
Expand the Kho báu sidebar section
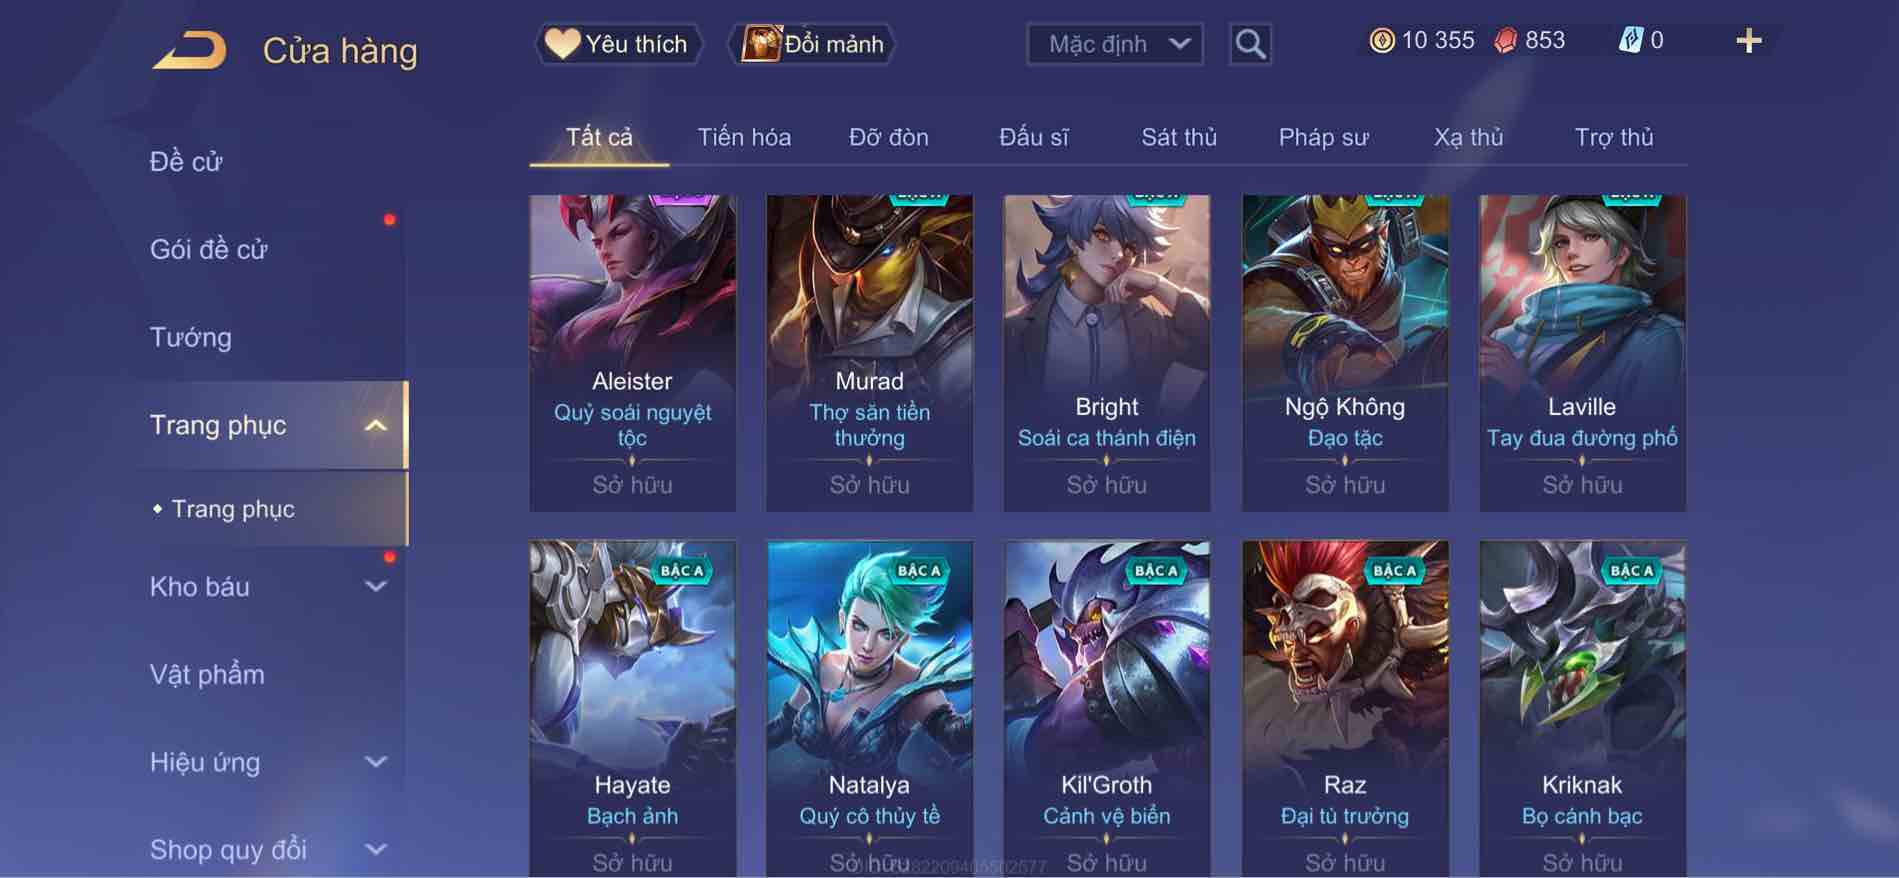(376, 587)
